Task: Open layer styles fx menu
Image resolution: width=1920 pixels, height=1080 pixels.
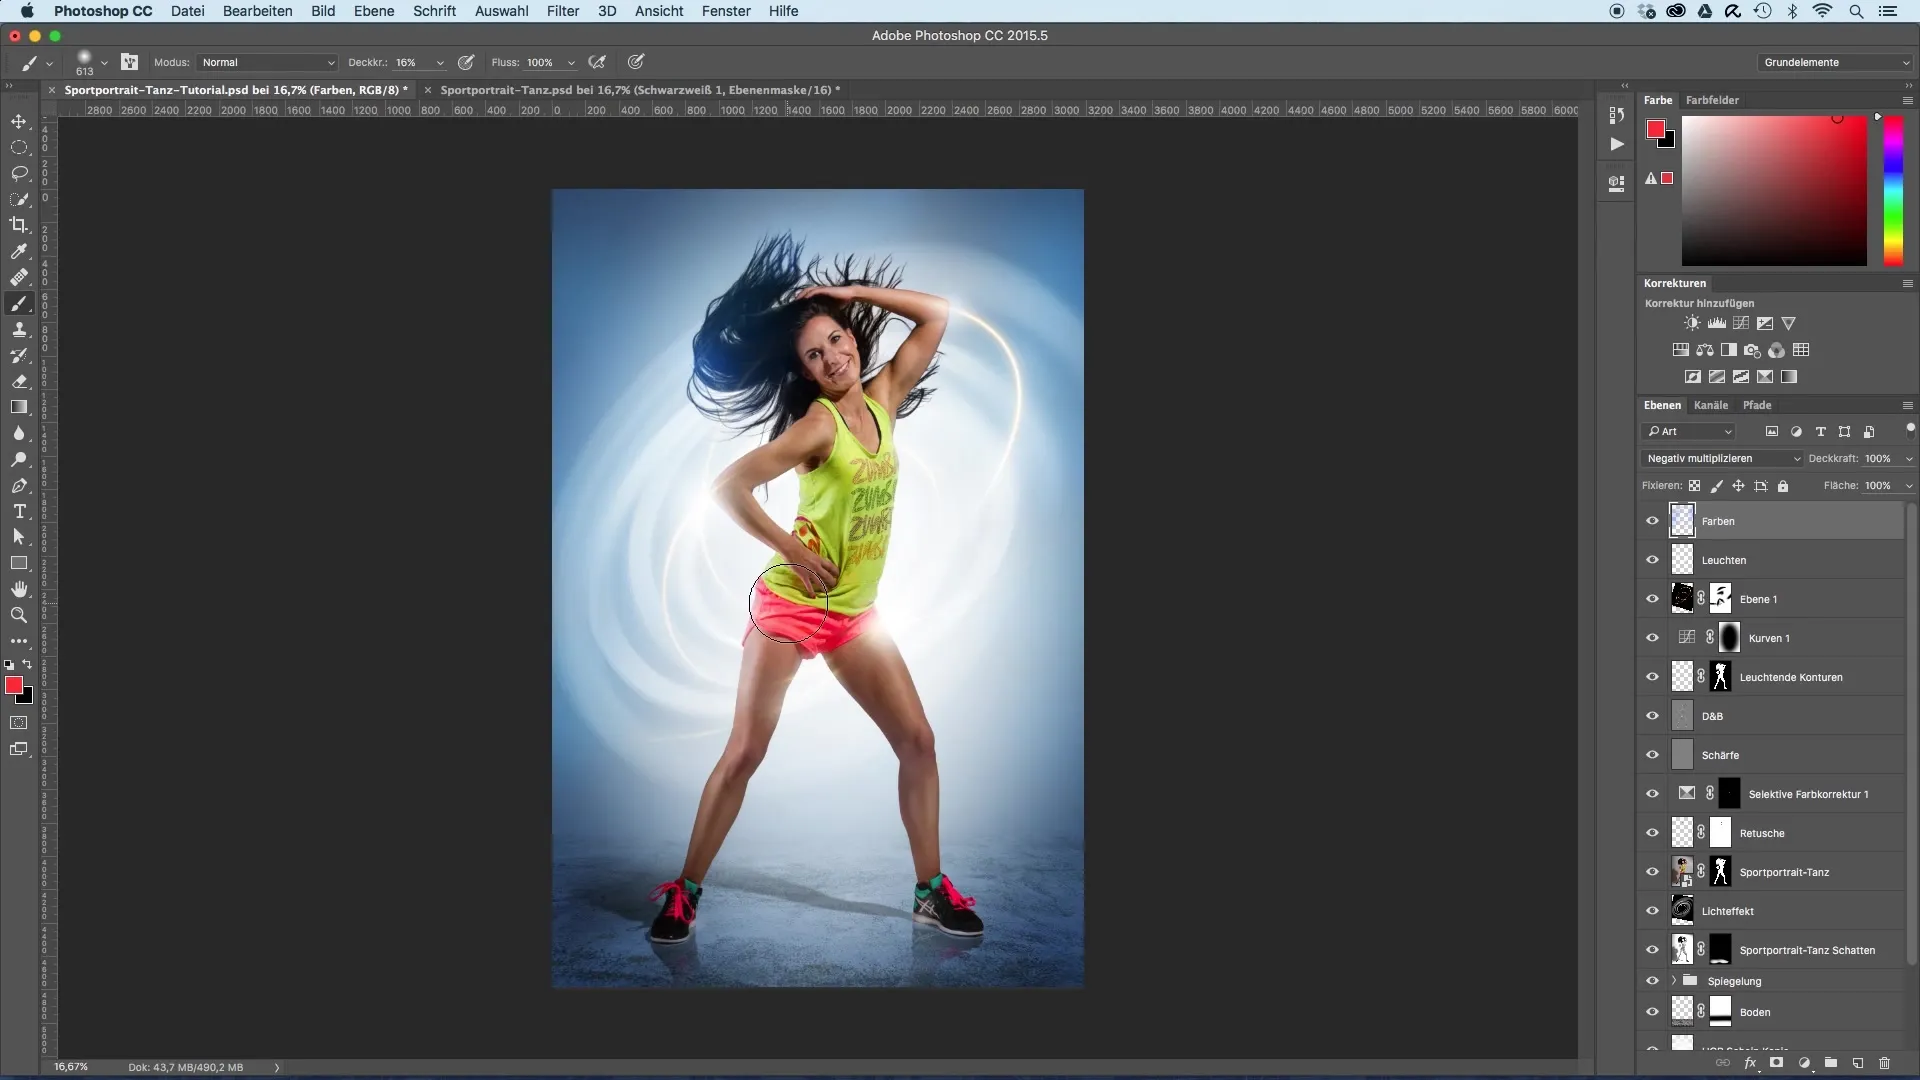Action: pos(1750,1063)
